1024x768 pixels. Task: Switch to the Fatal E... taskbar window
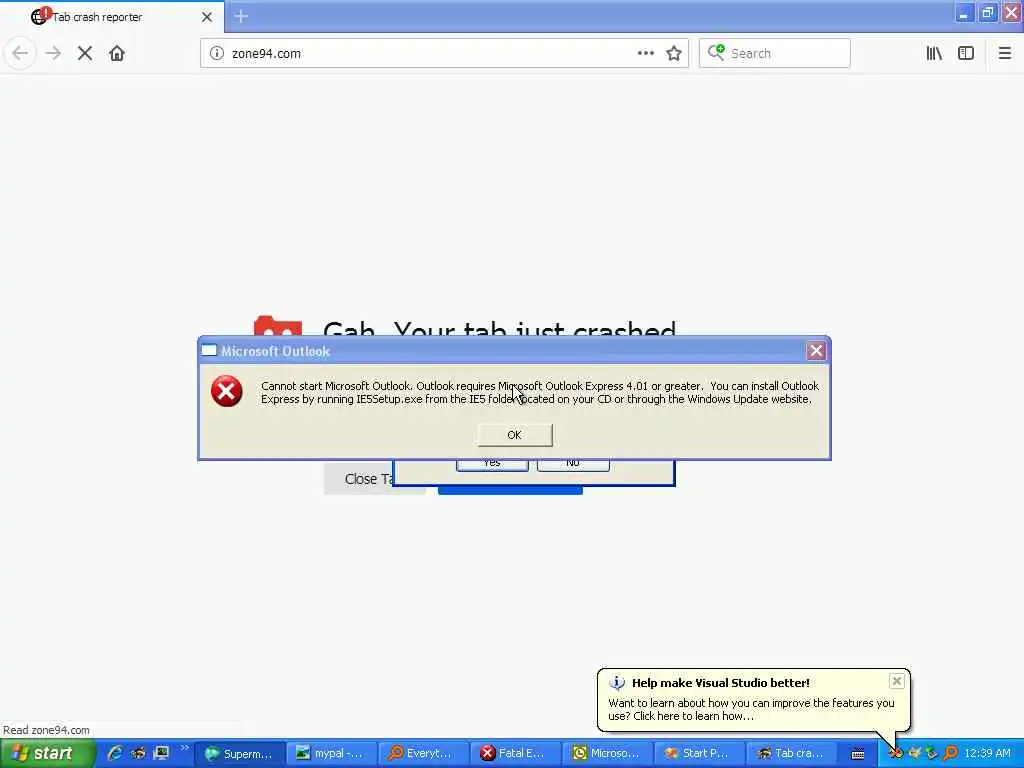[x=516, y=754]
